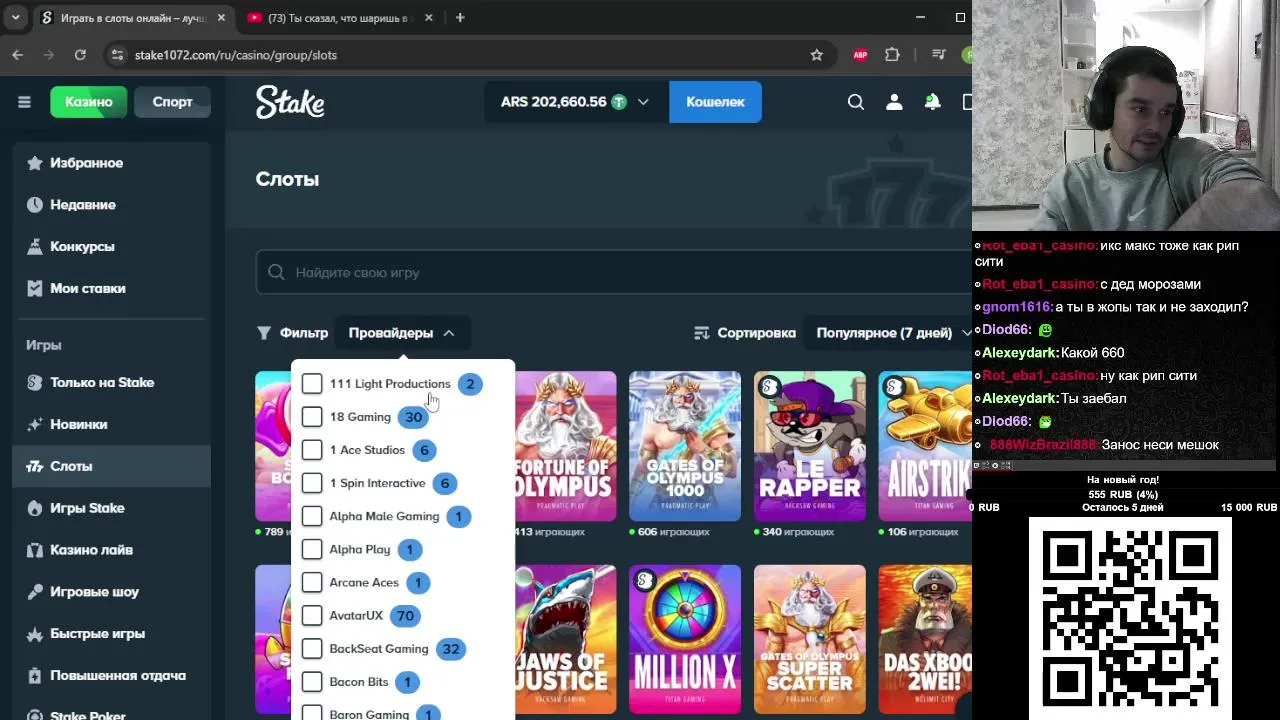The height and width of the screenshot is (720, 1280).
Task: Open Gates of Olympus Super Scatter game
Action: 810,640
